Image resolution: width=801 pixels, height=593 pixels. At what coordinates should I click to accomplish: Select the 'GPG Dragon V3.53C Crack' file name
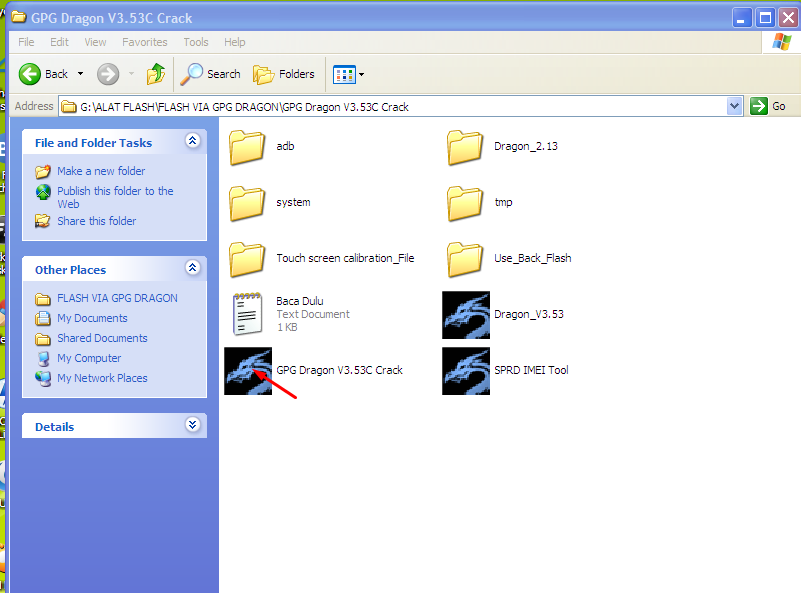coord(340,370)
